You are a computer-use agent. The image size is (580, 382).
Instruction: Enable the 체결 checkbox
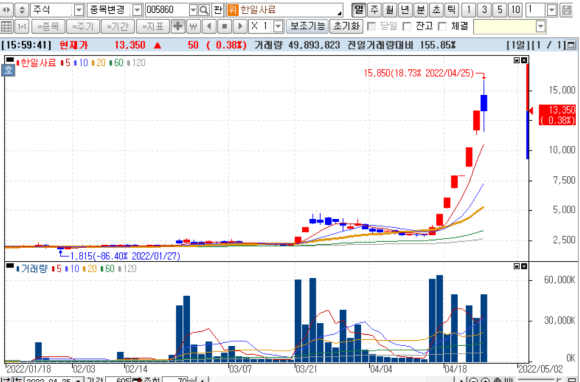pyautogui.click(x=442, y=27)
